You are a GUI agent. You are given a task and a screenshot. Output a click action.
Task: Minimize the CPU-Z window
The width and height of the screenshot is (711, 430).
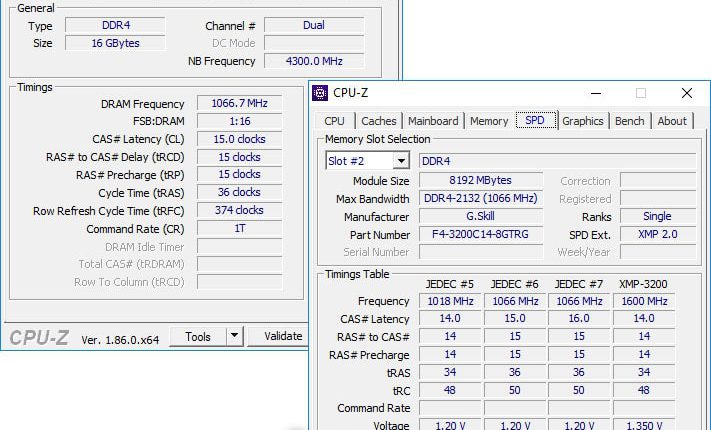[x=596, y=93]
